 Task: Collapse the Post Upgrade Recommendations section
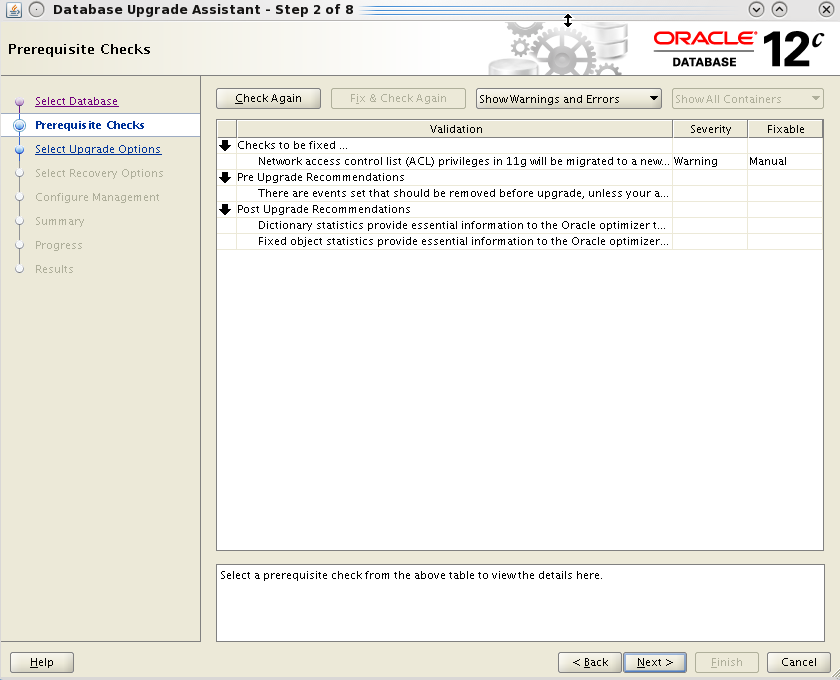224,209
